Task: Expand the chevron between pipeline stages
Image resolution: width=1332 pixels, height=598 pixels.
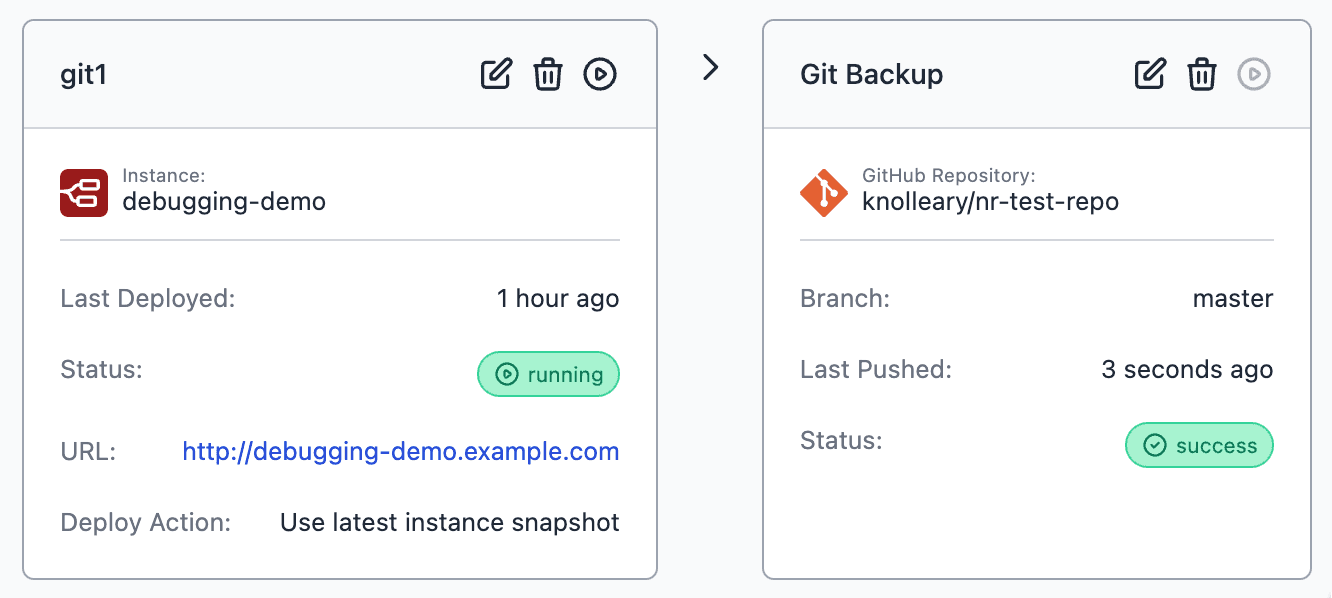Action: (x=710, y=67)
